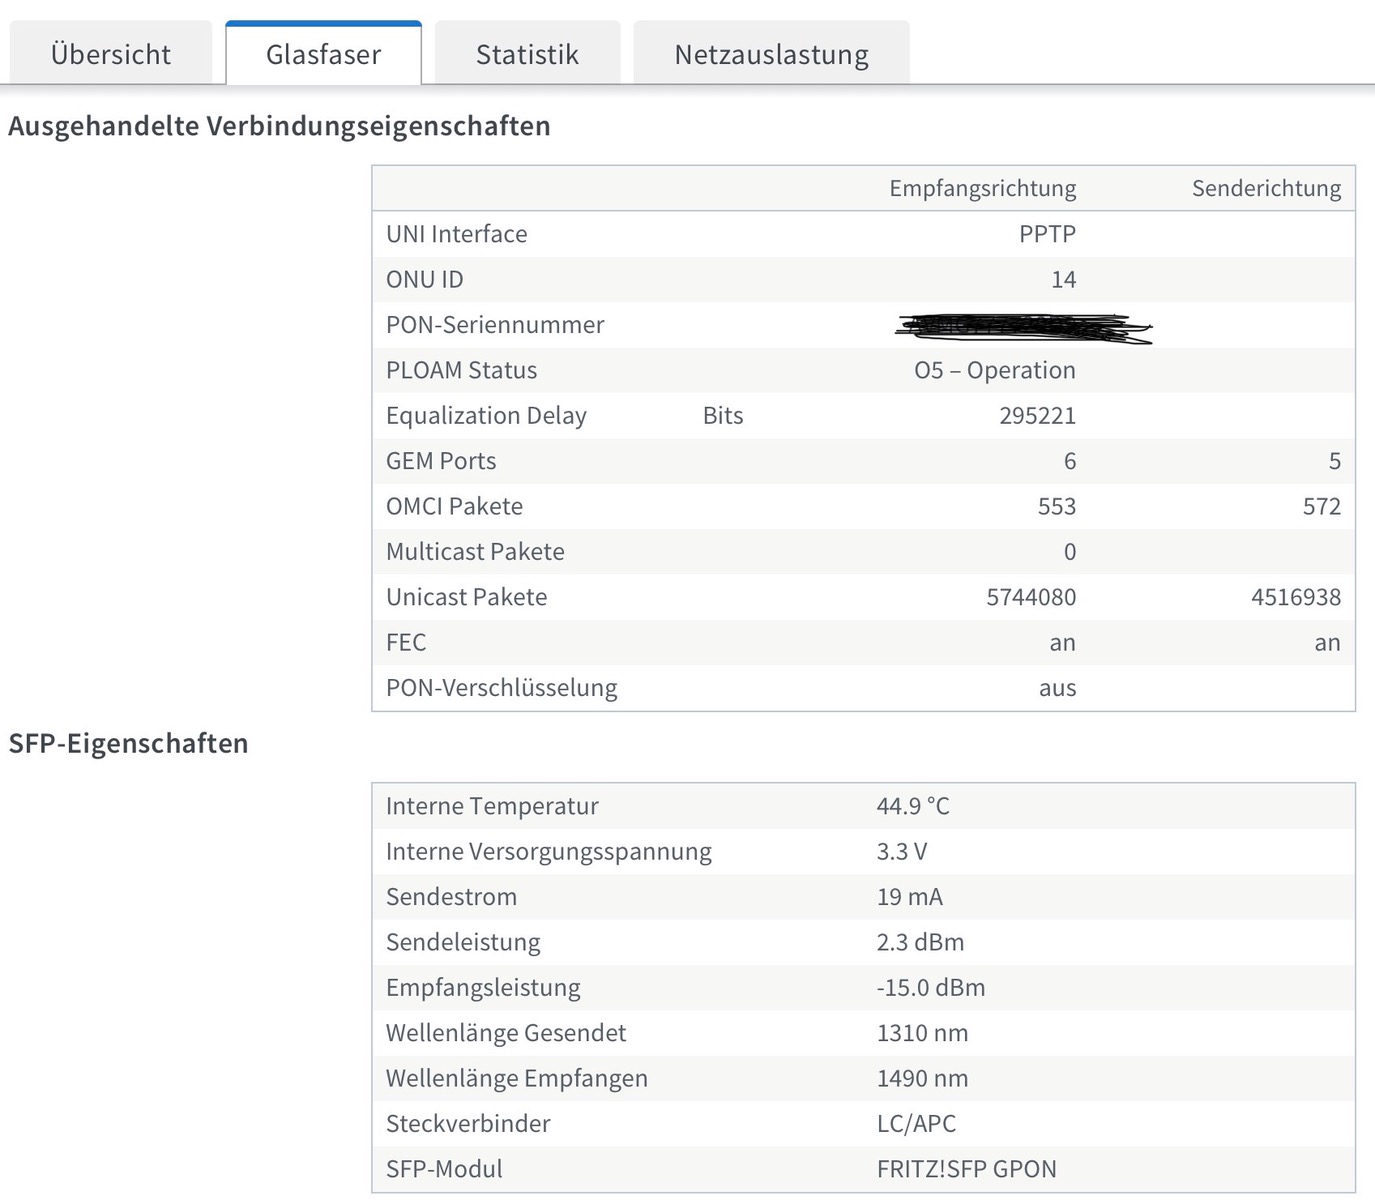
Task: Click OMCI Pakete value 553
Action: pos(1056,506)
